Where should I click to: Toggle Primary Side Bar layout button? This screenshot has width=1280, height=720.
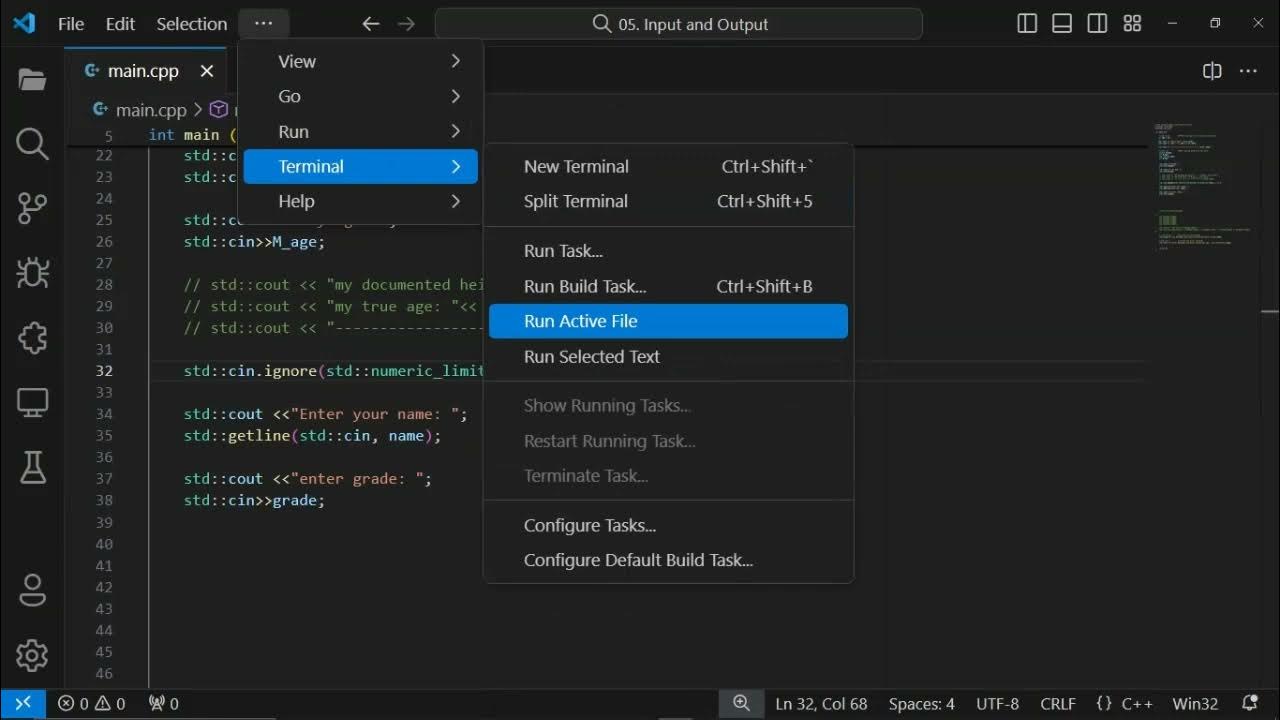click(1027, 24)
